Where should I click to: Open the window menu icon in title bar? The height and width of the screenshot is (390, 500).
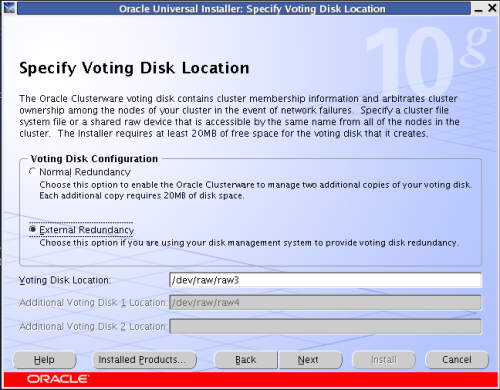click(9, 7)
